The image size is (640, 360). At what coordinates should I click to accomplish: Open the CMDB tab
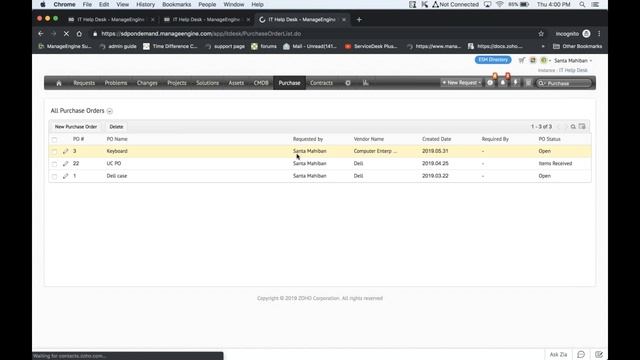(261, 83)
